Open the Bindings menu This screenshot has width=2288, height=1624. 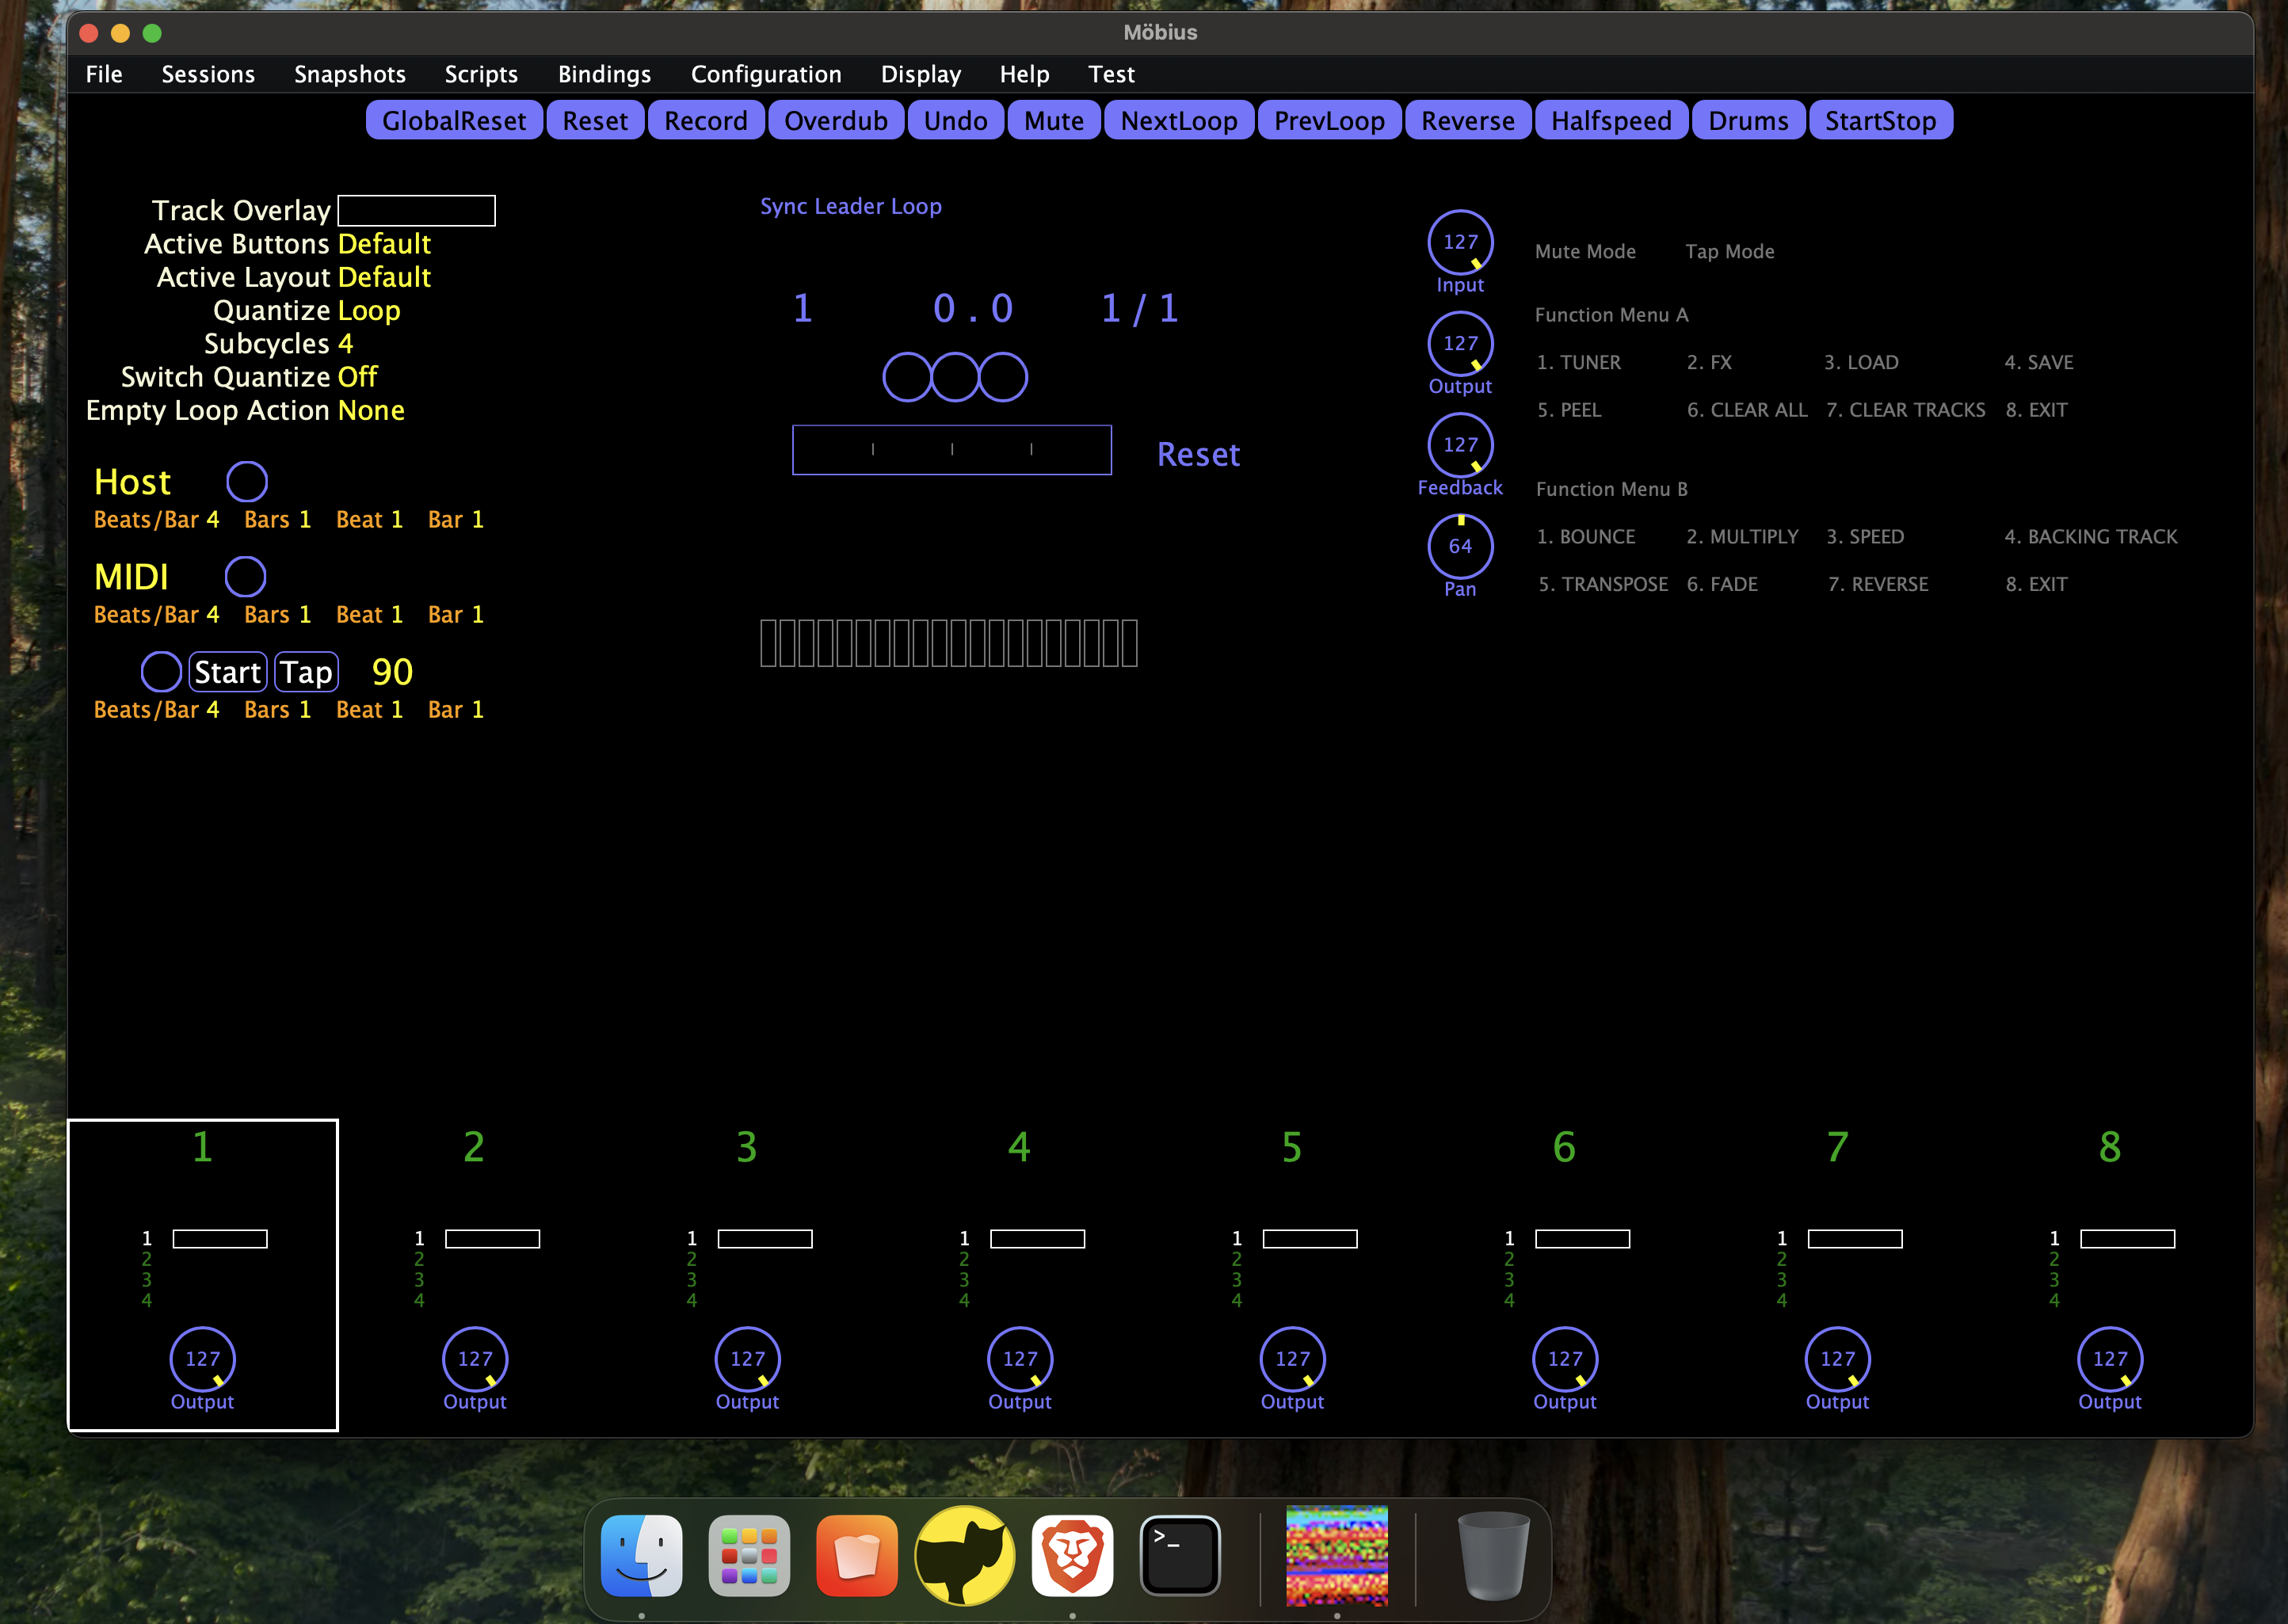click(604, 74)
